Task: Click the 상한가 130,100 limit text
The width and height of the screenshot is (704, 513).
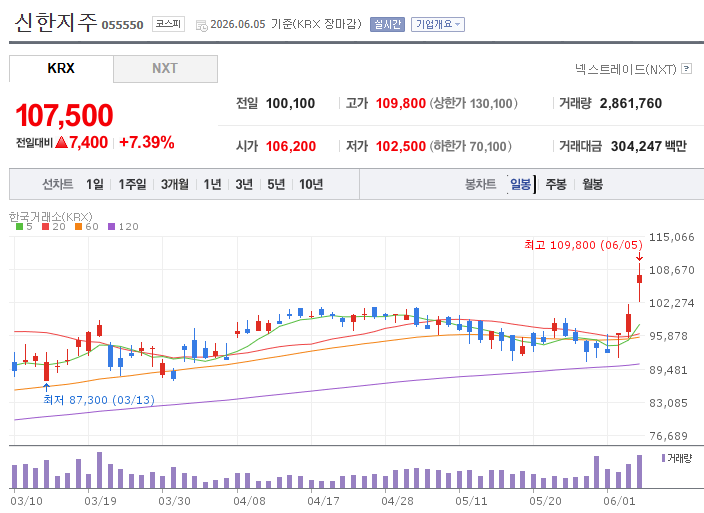Action: click(x=474, y=103)
